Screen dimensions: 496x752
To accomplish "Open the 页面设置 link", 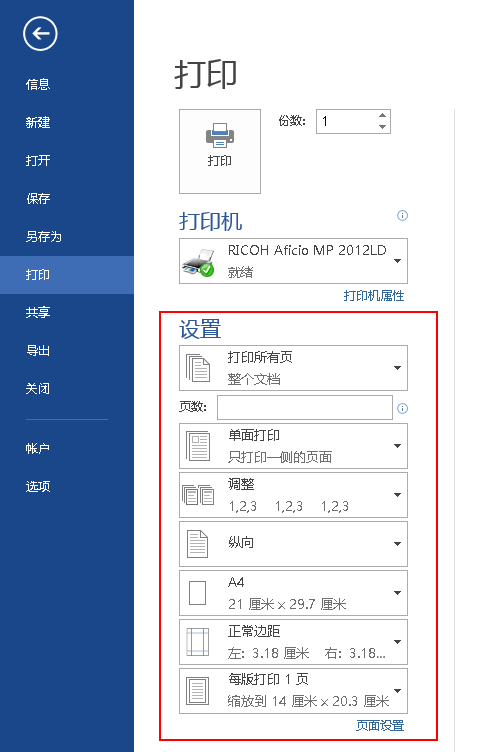I will click(x=380, y=725).
